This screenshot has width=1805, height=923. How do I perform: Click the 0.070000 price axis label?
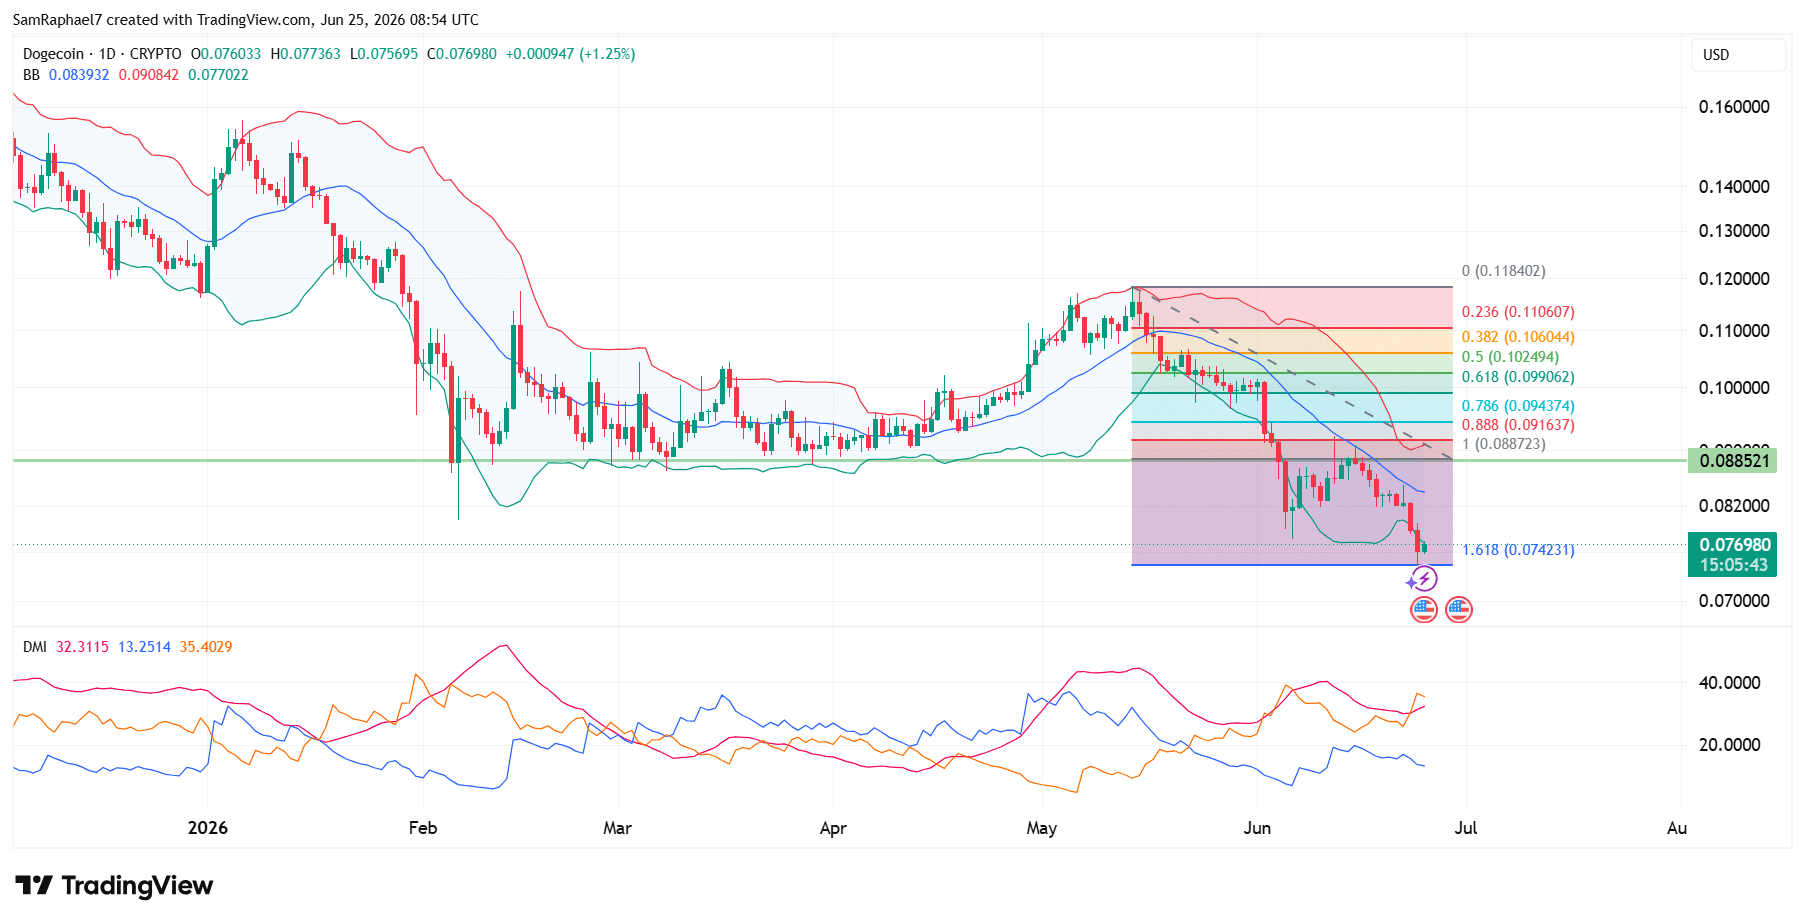pyautogui.click(x=1734, y=601)
